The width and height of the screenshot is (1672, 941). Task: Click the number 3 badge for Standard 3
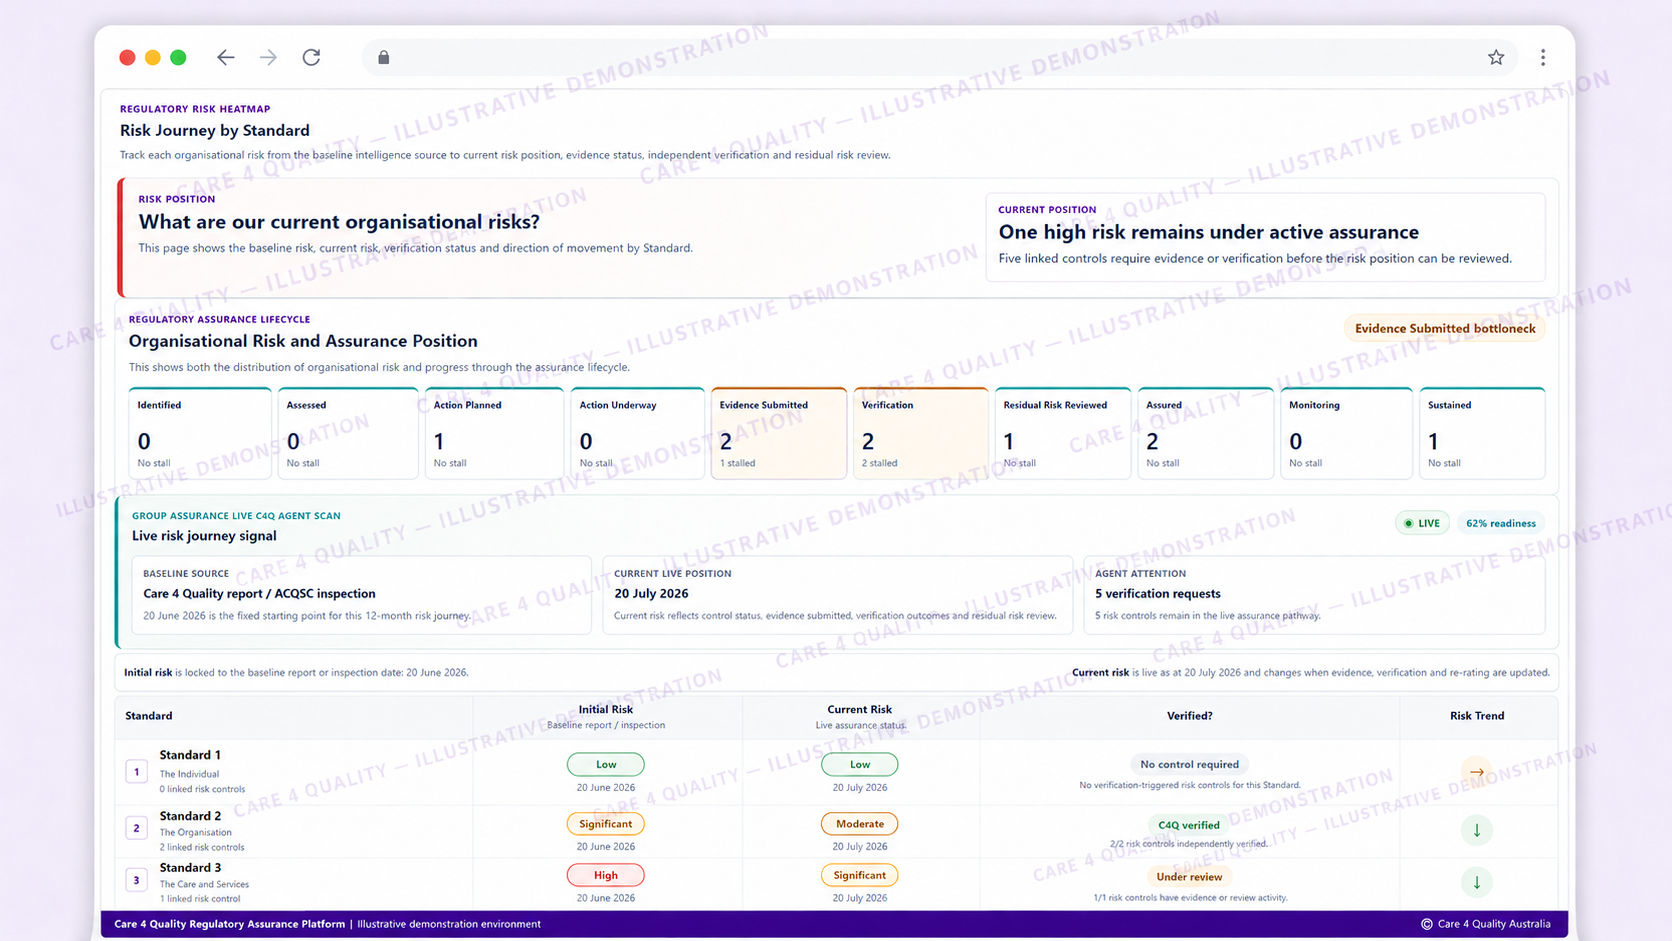pyautogui.click(x=137, y=880)
